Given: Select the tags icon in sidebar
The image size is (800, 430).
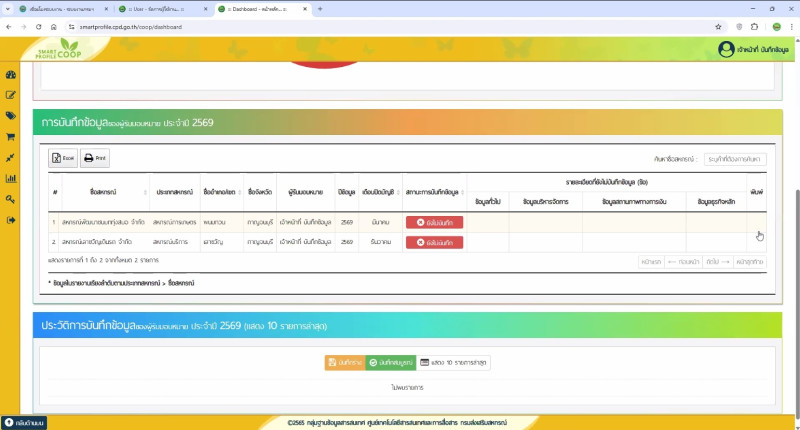Looking at the screenshot, I should 11,116.
